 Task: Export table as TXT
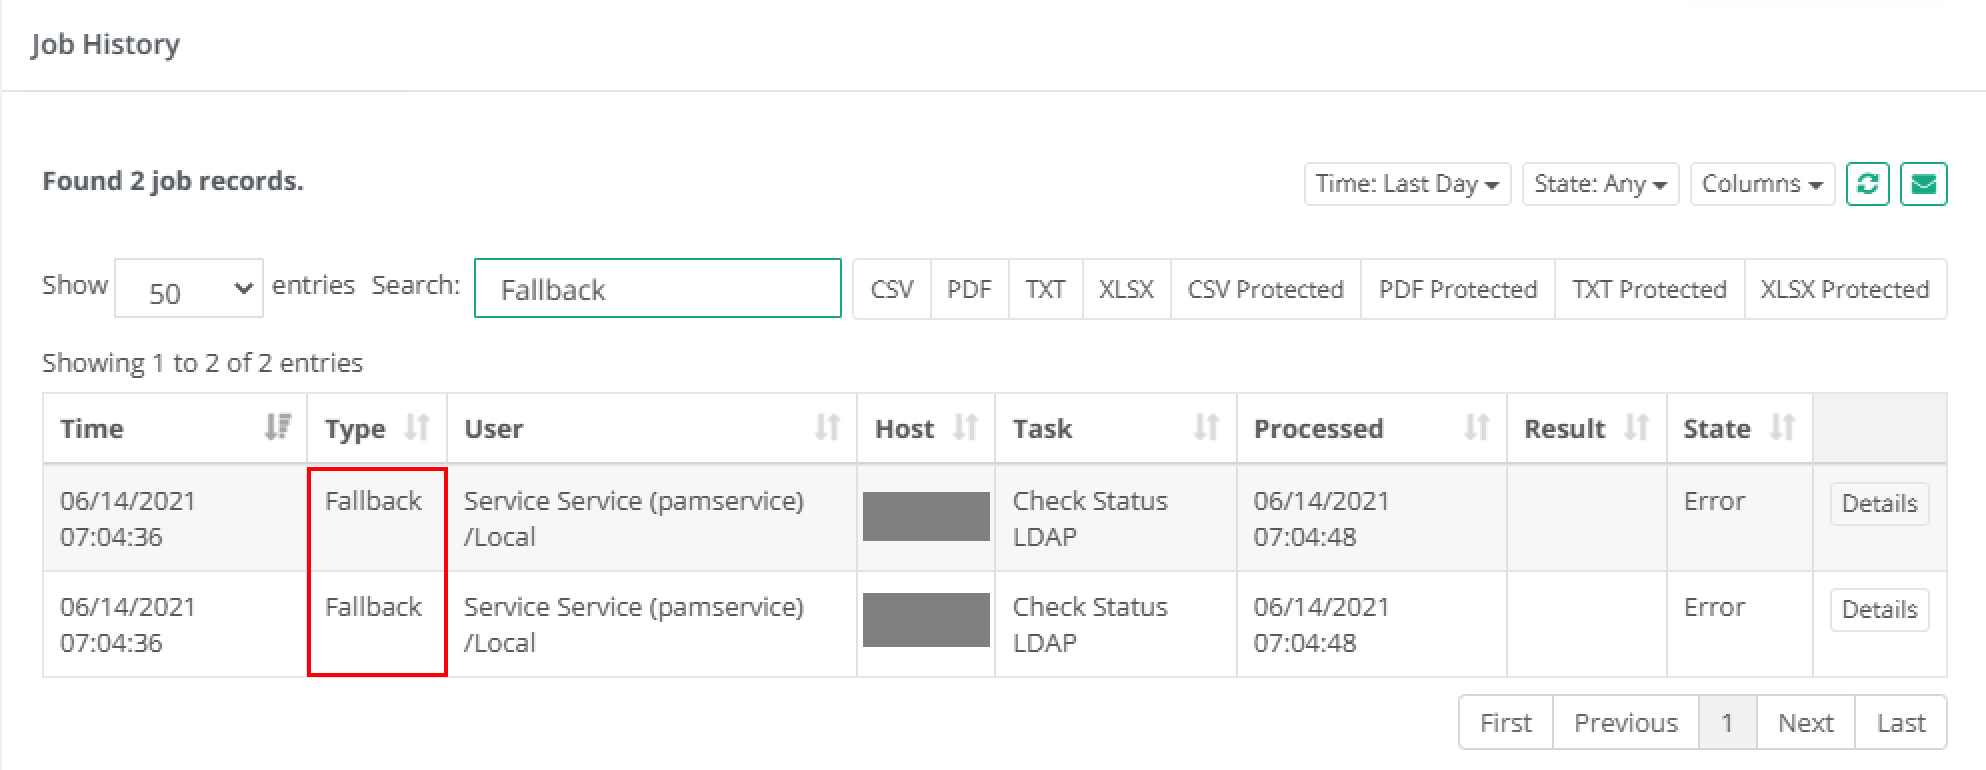coord(1046,289)
